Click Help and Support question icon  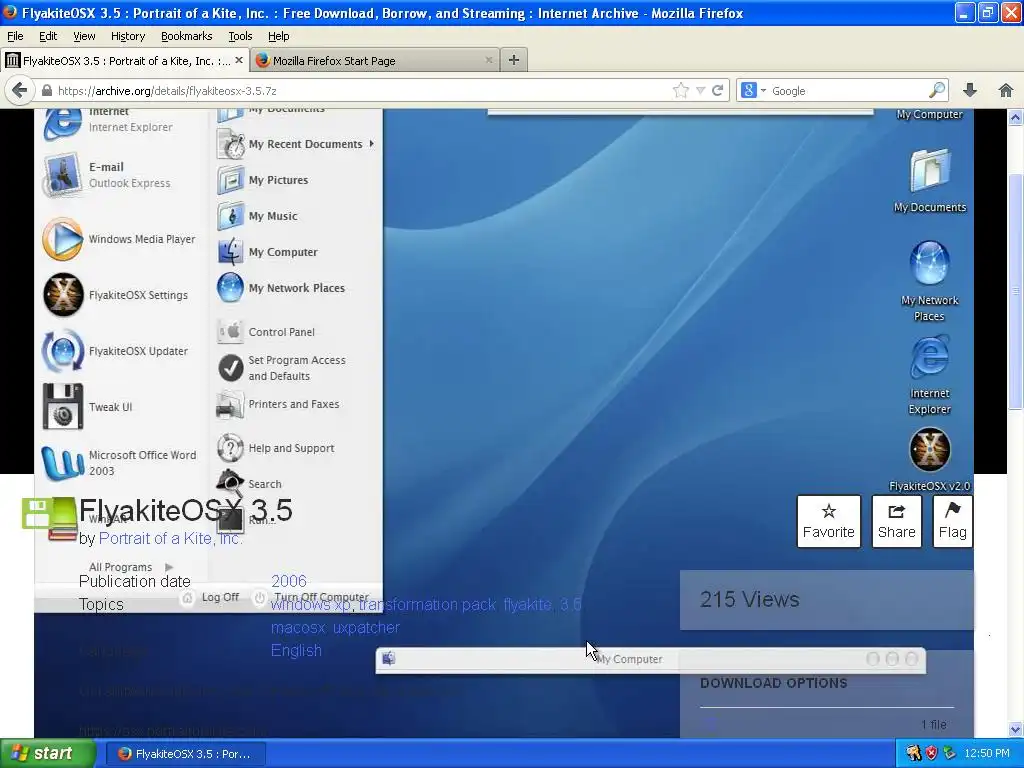(231, 448)
